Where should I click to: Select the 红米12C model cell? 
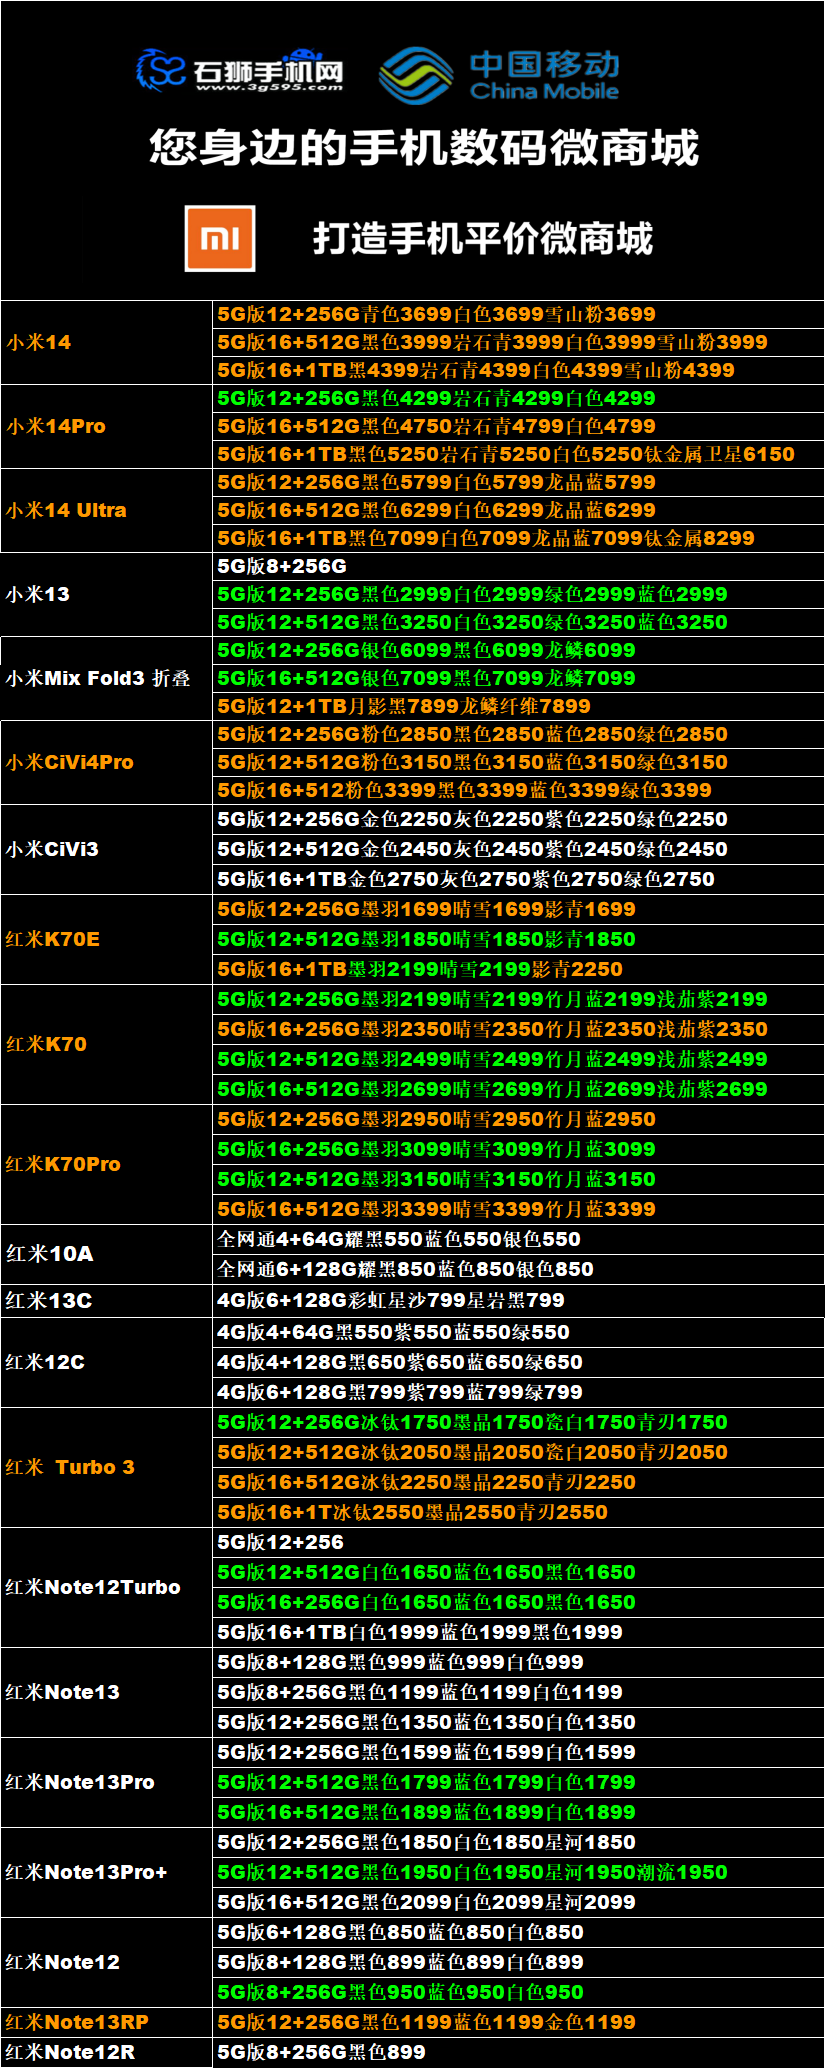pyautogui.click(x=107, y=1362)
